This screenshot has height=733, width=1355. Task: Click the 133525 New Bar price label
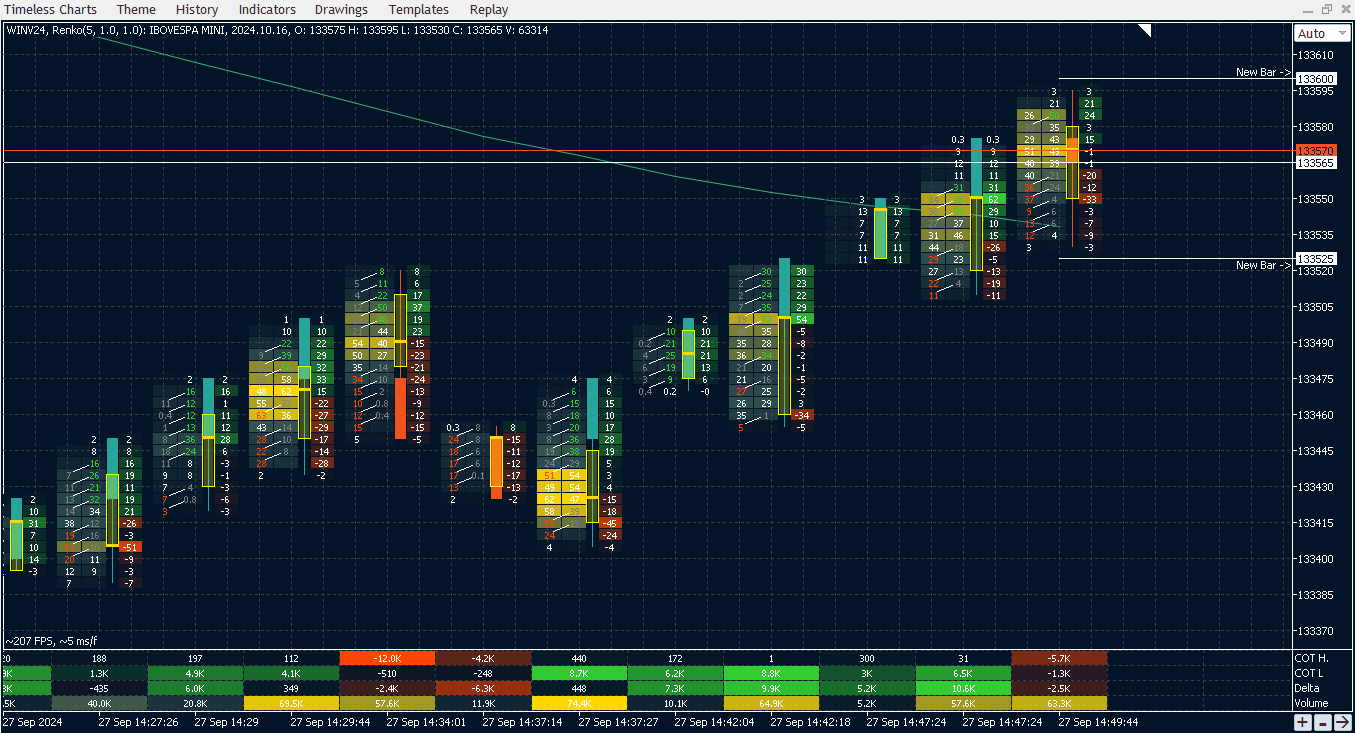pyautogui.click(x=1315, y=258)
